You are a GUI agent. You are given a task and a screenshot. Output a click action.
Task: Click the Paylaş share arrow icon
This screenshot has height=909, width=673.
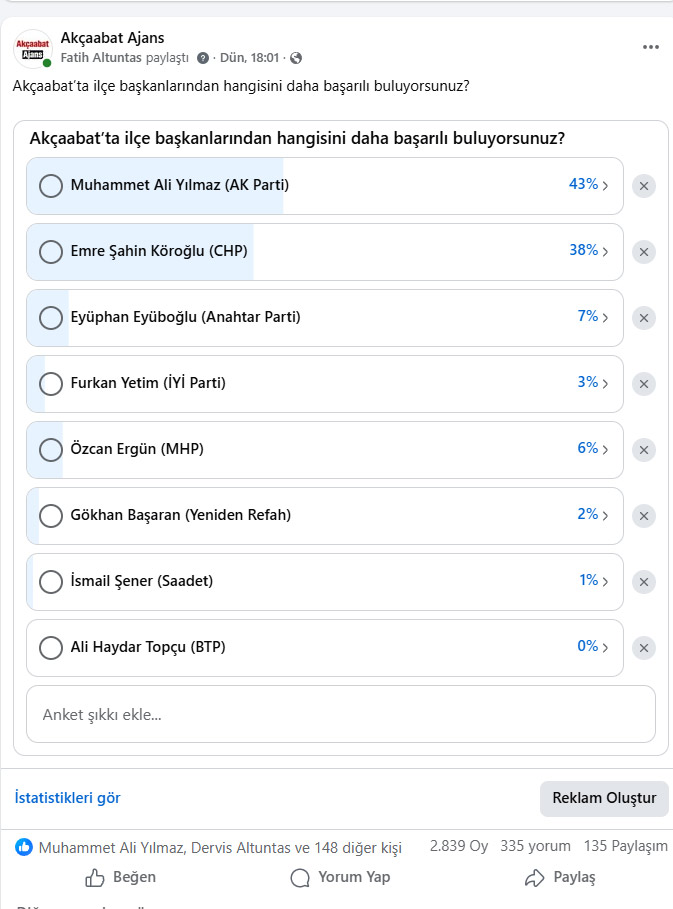[535, 878]
